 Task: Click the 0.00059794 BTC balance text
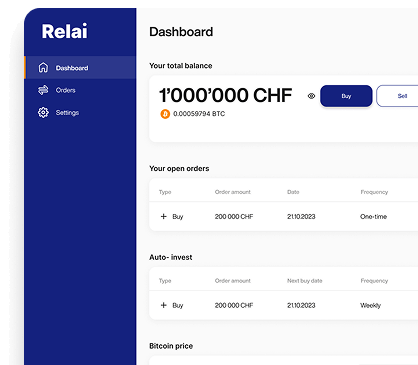click(x=199, y=114)
